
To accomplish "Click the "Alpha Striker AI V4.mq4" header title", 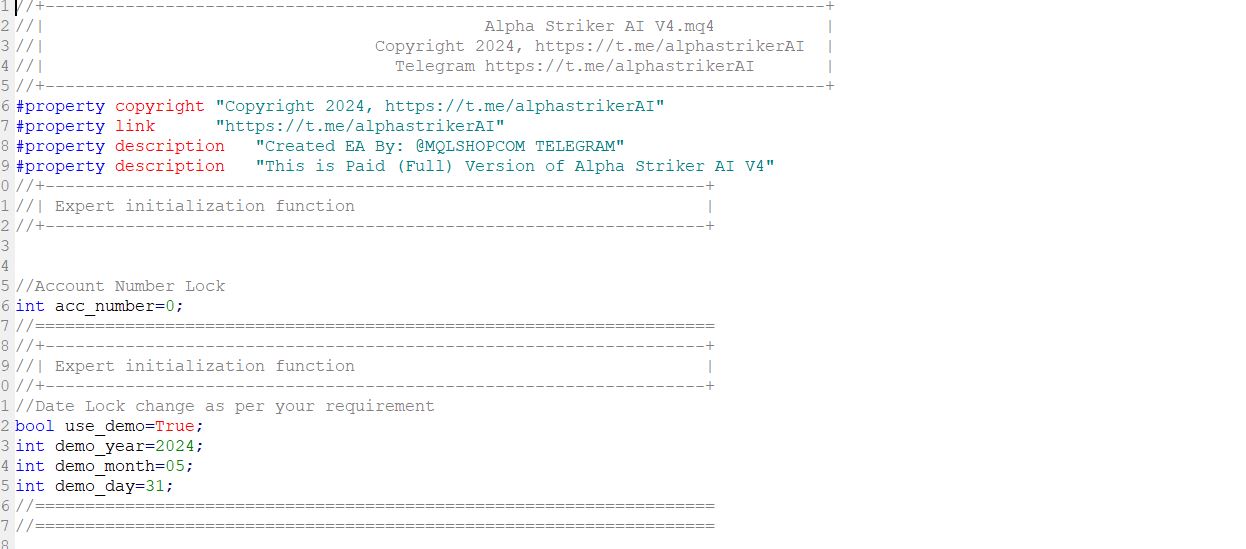I will tap(599, 26).
